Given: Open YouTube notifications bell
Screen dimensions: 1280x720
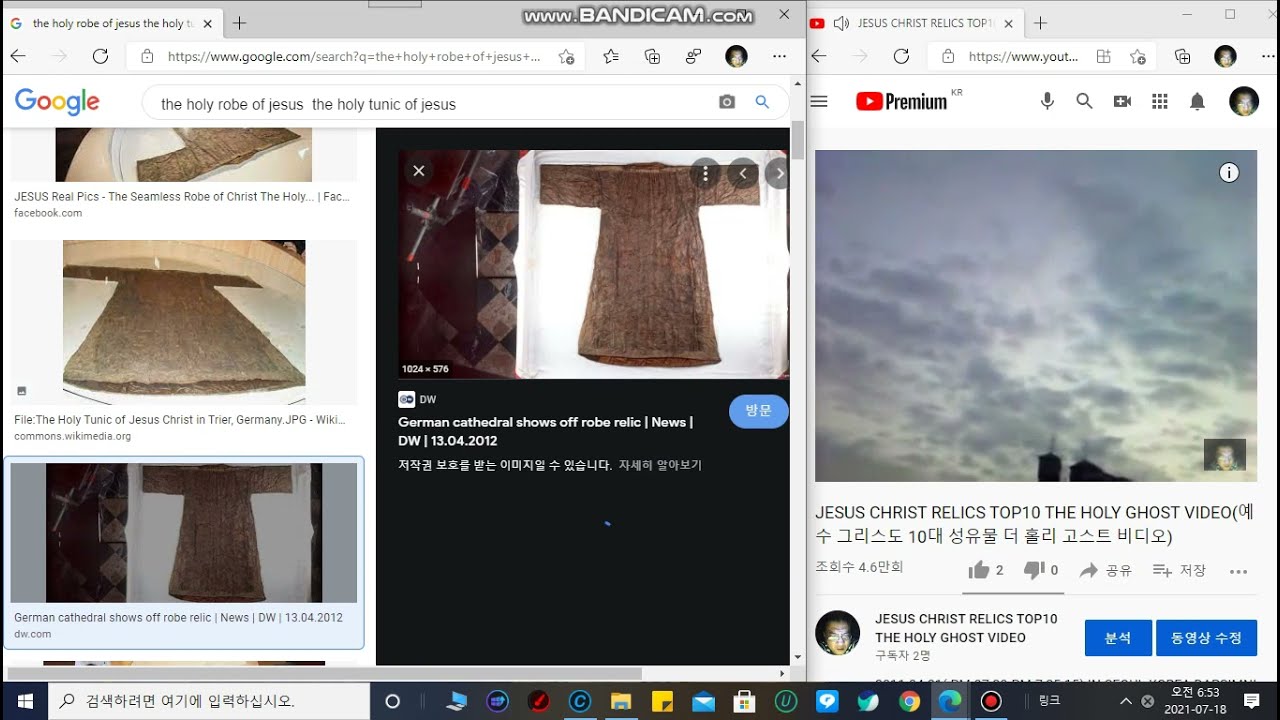Looking at the screenshot, I should click(x=1197, y=101).
